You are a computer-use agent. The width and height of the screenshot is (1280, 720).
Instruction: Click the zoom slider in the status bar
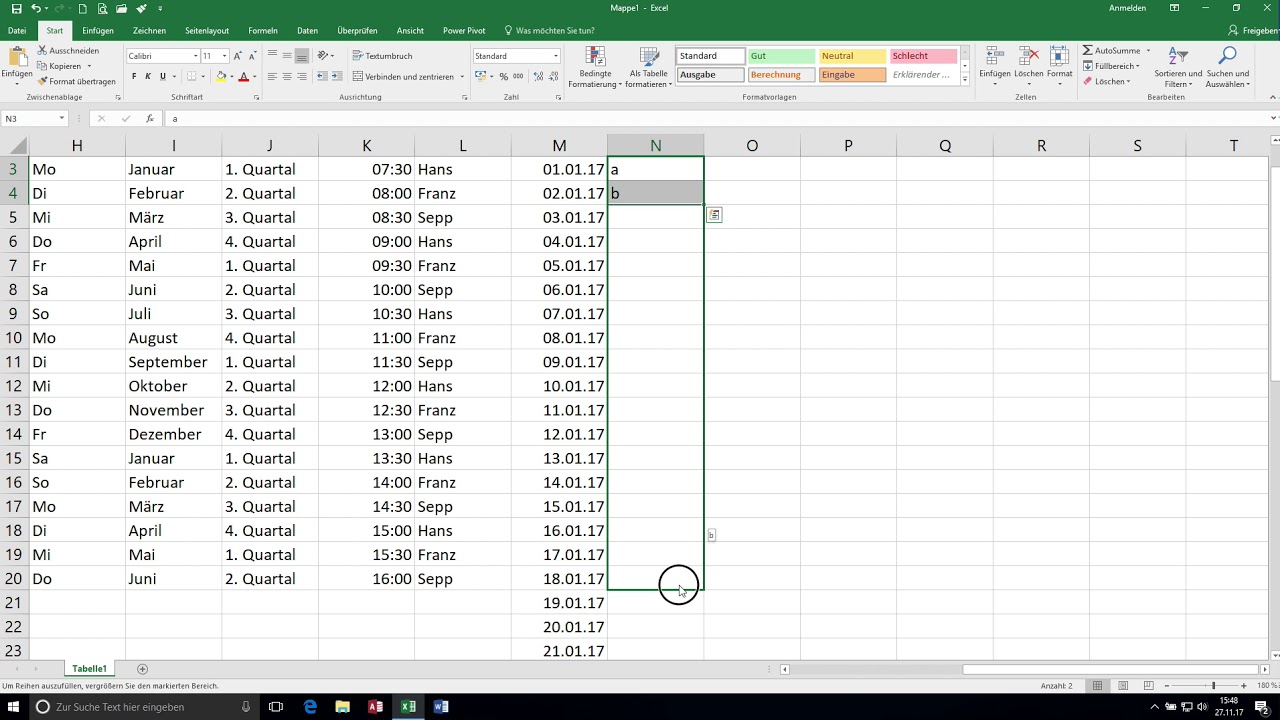pos(1213,685)
